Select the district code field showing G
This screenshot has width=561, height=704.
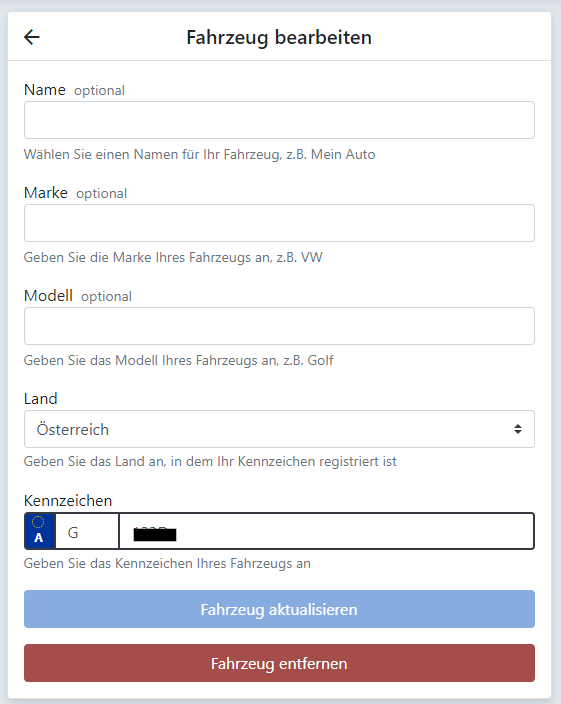[x=87, y=531]
